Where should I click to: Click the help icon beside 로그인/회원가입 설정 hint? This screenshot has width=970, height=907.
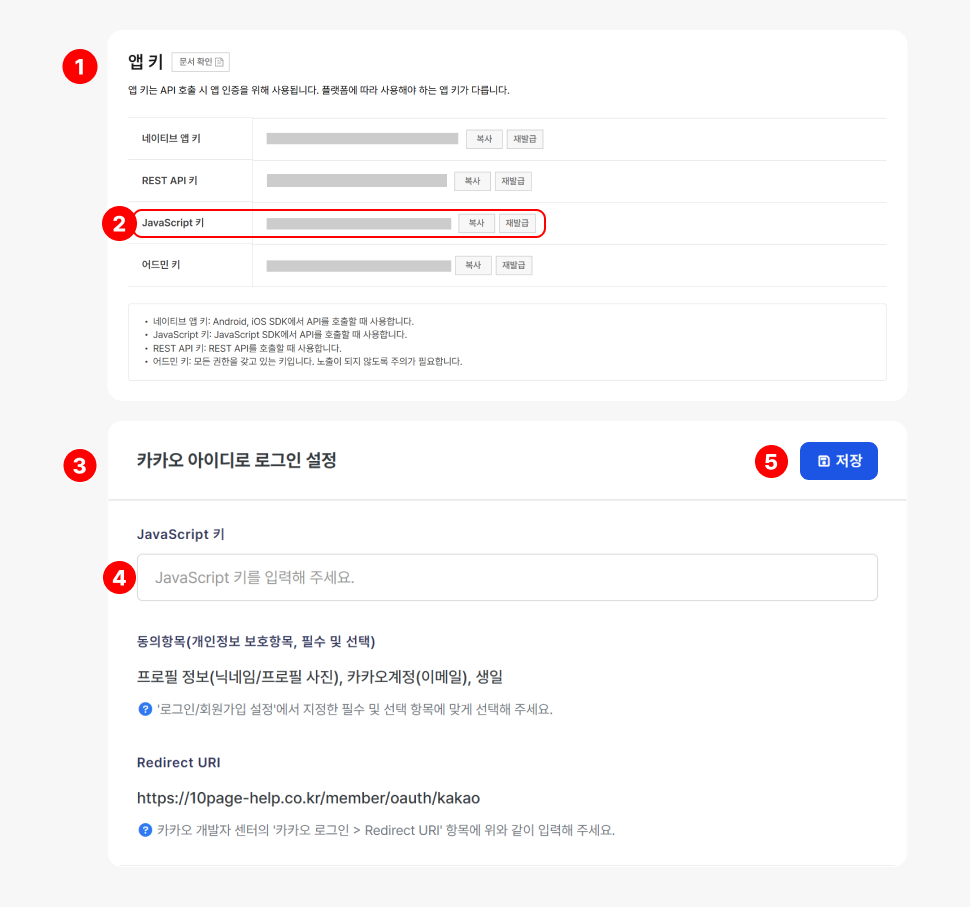coord(144,709)
